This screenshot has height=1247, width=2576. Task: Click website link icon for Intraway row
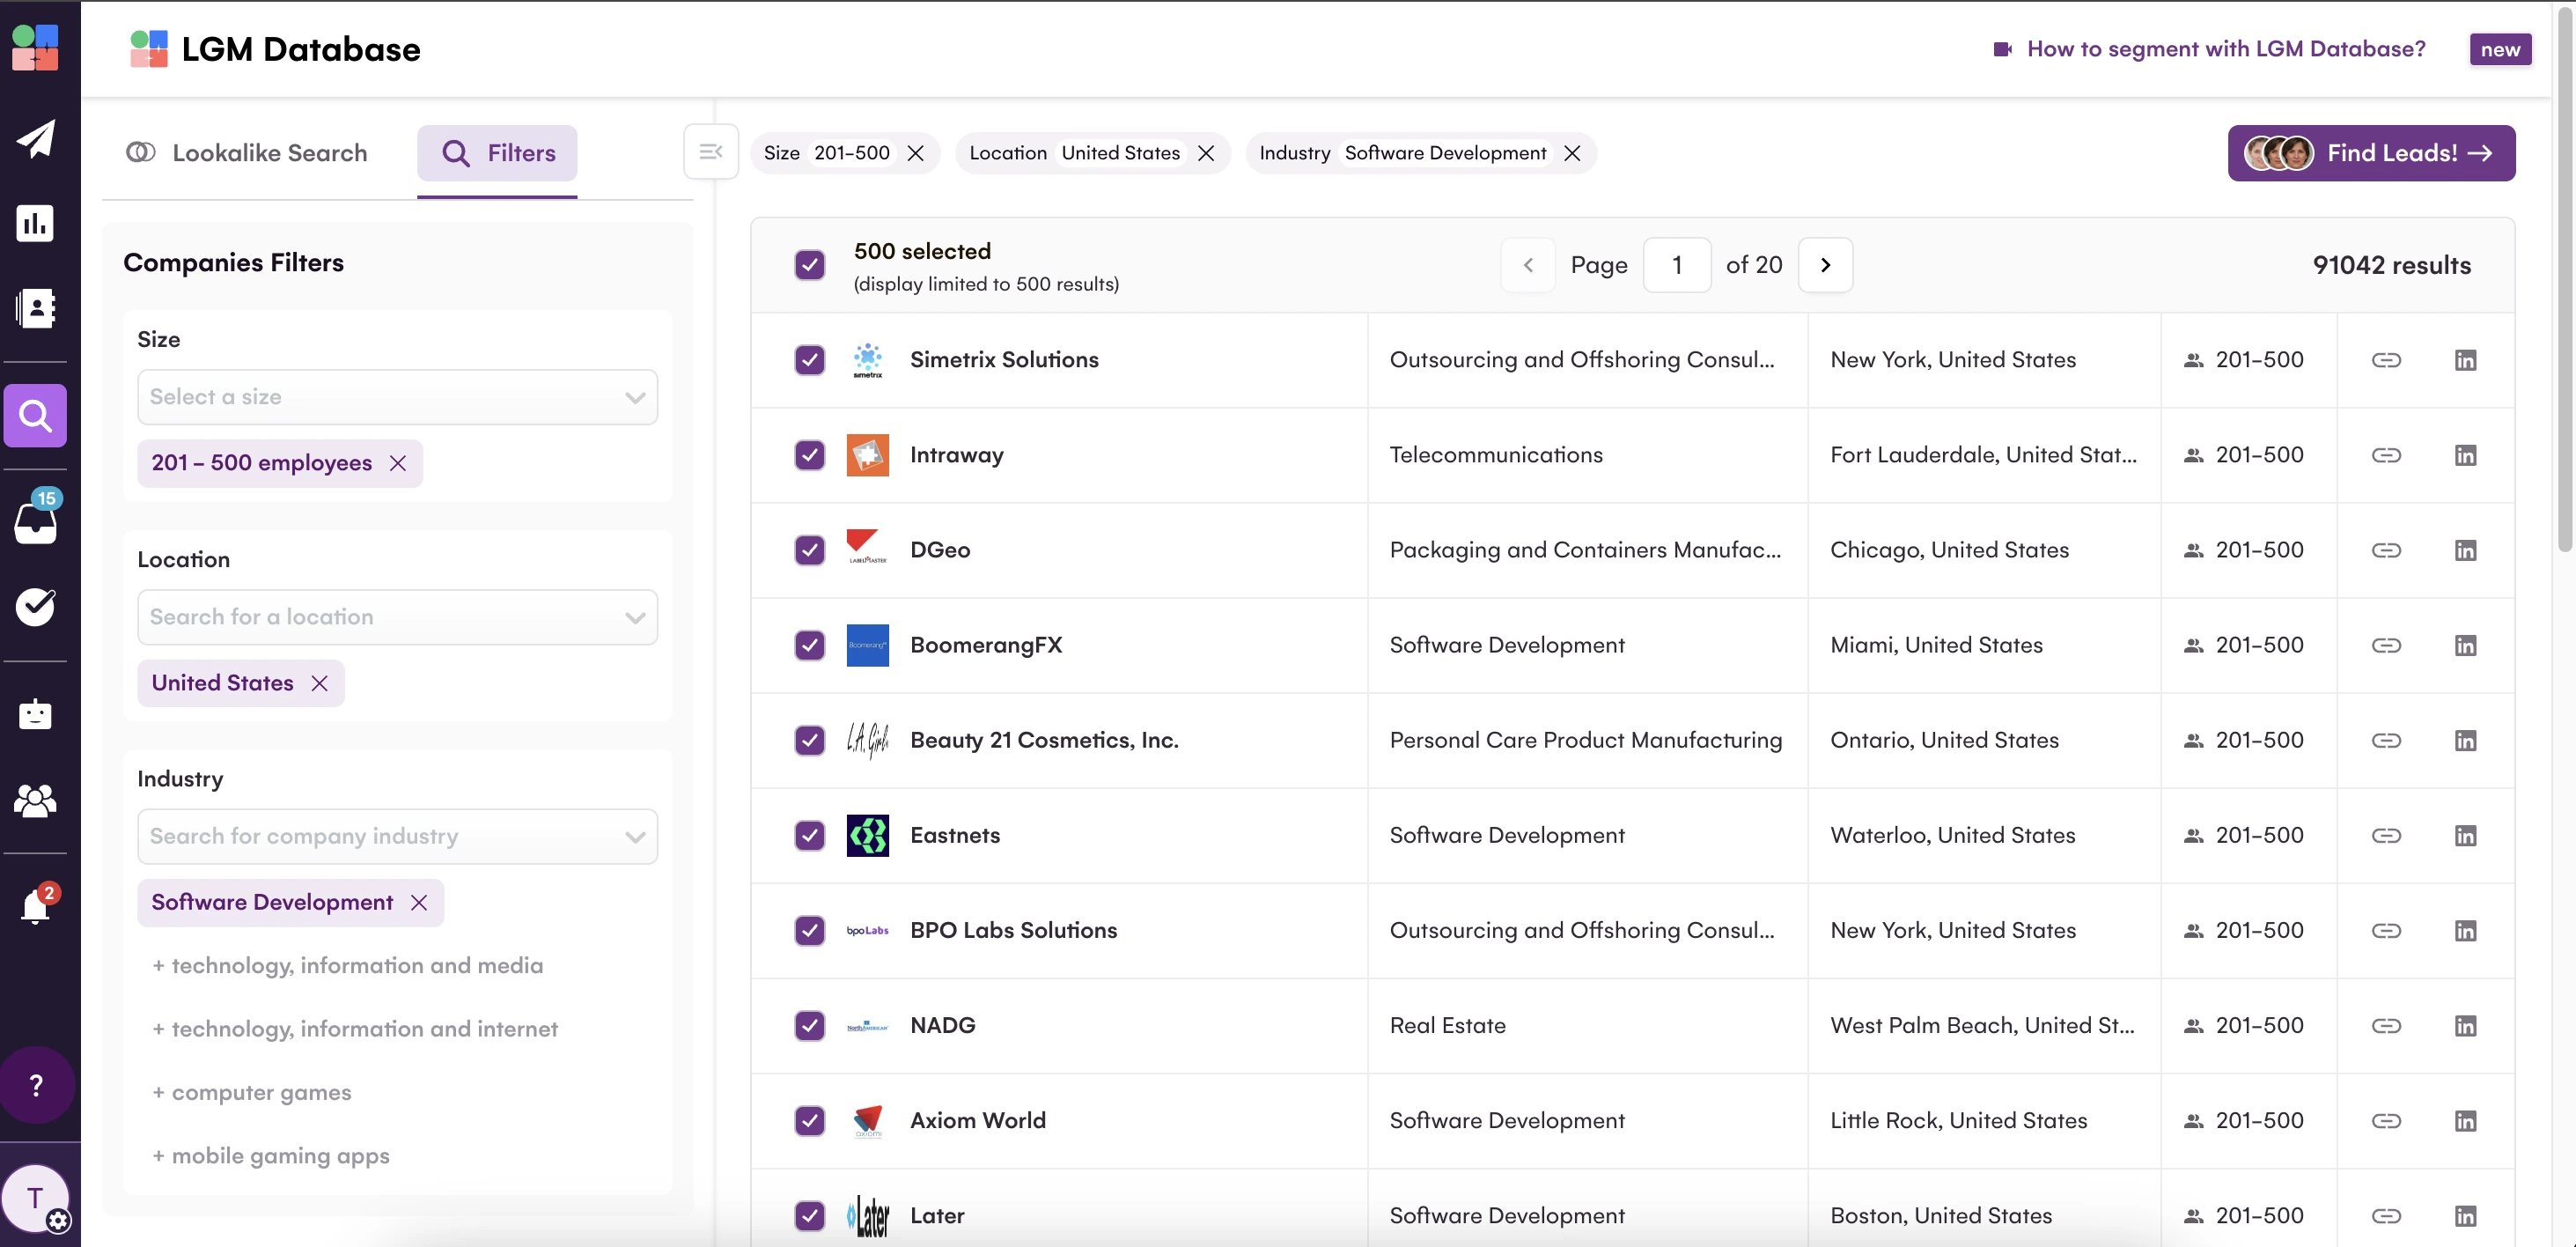[x=2385, y=455]
